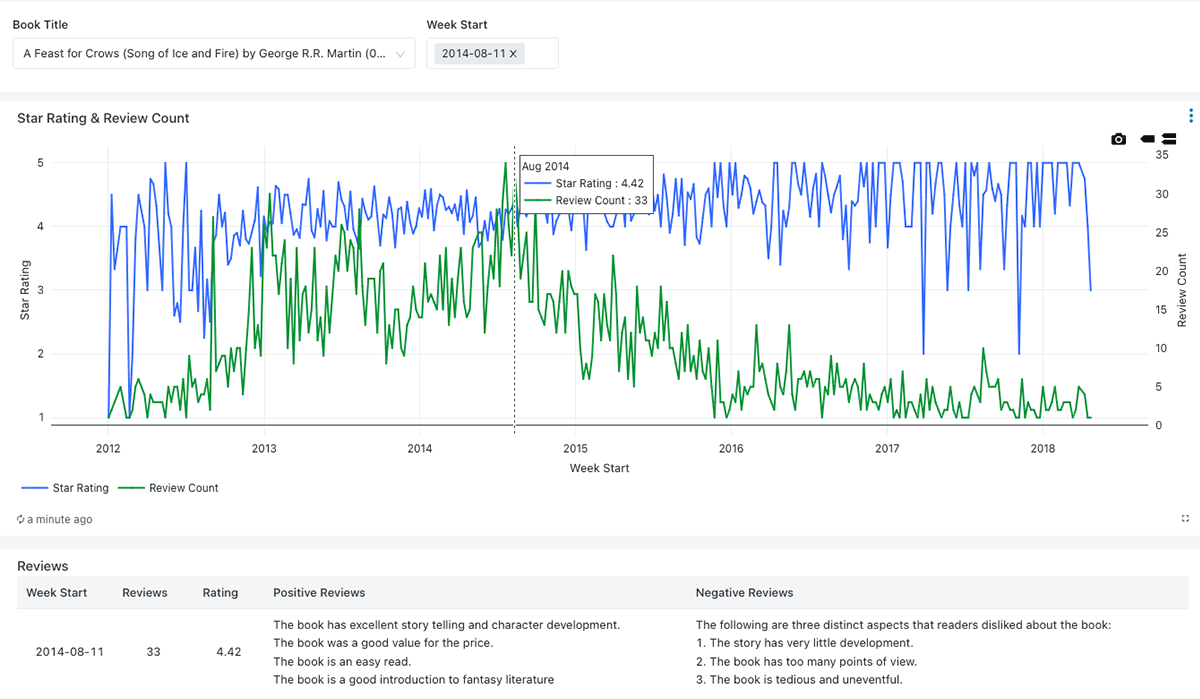1200x699 pixels.
Task: Sort table by Reviews column header
Action: coord(145,593)
